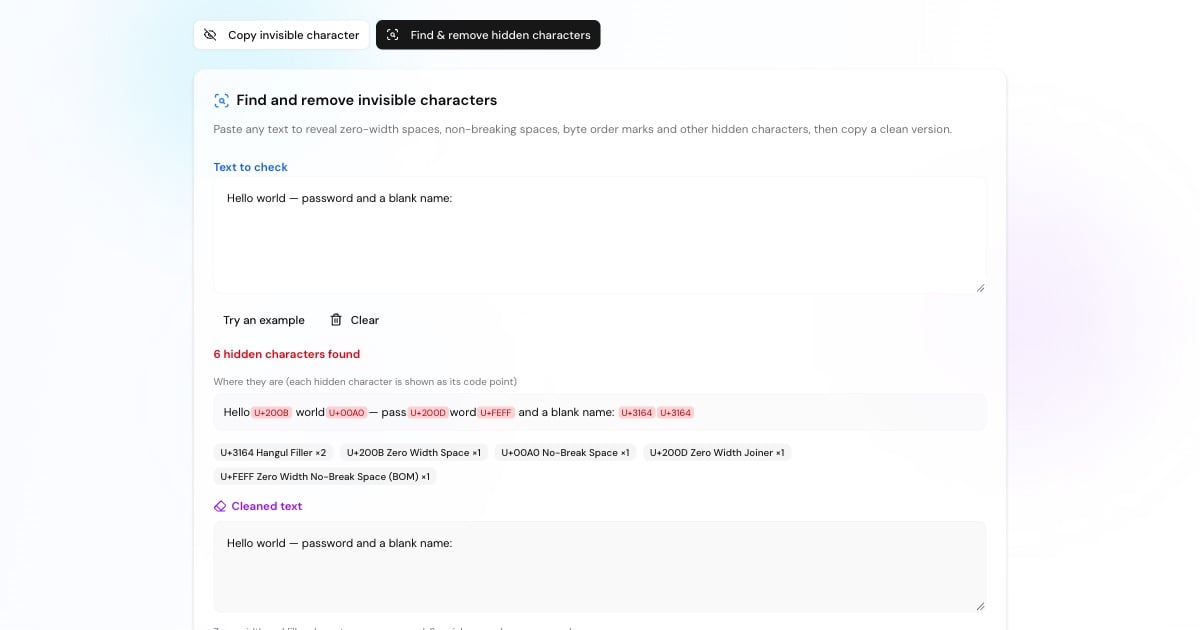1200x630 pixels.
Task: Click the eraser icon beside Cleaned text
Action: pyautogui.click(x=220, y=506)
